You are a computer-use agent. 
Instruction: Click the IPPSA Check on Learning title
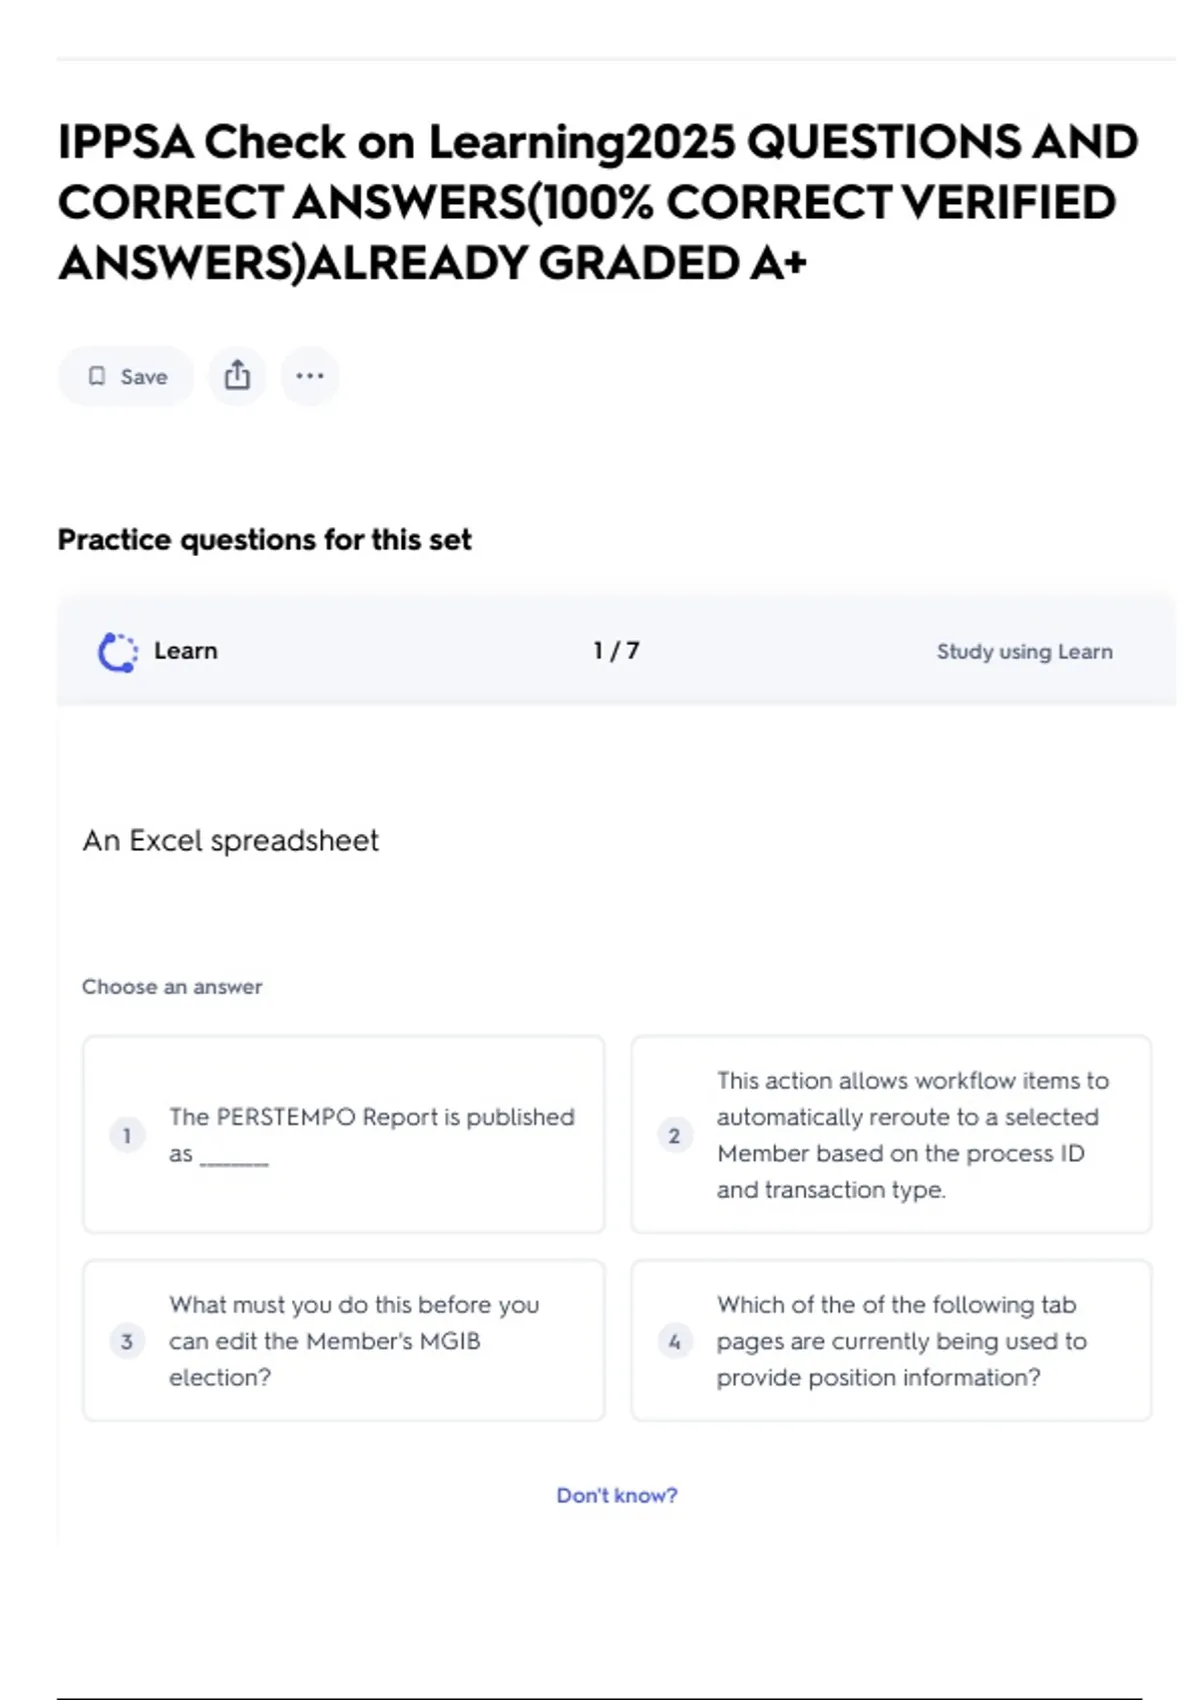[x=598, y=202]
